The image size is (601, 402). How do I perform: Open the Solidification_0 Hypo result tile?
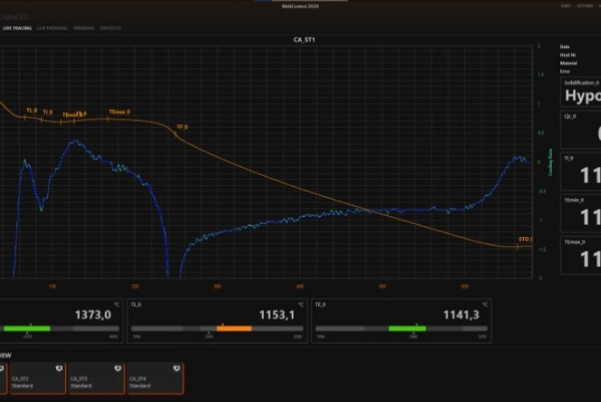(x=581, y=92)
